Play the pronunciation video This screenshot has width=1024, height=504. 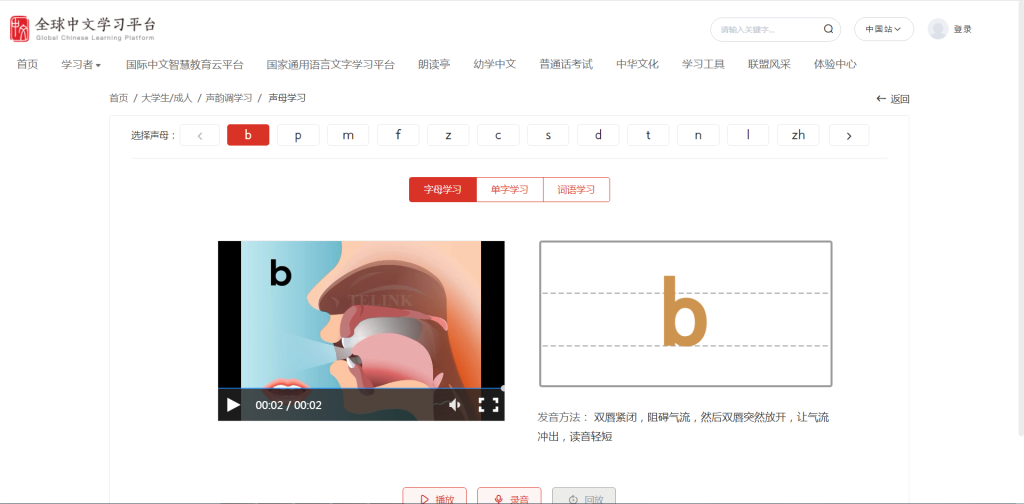point(233,405)
